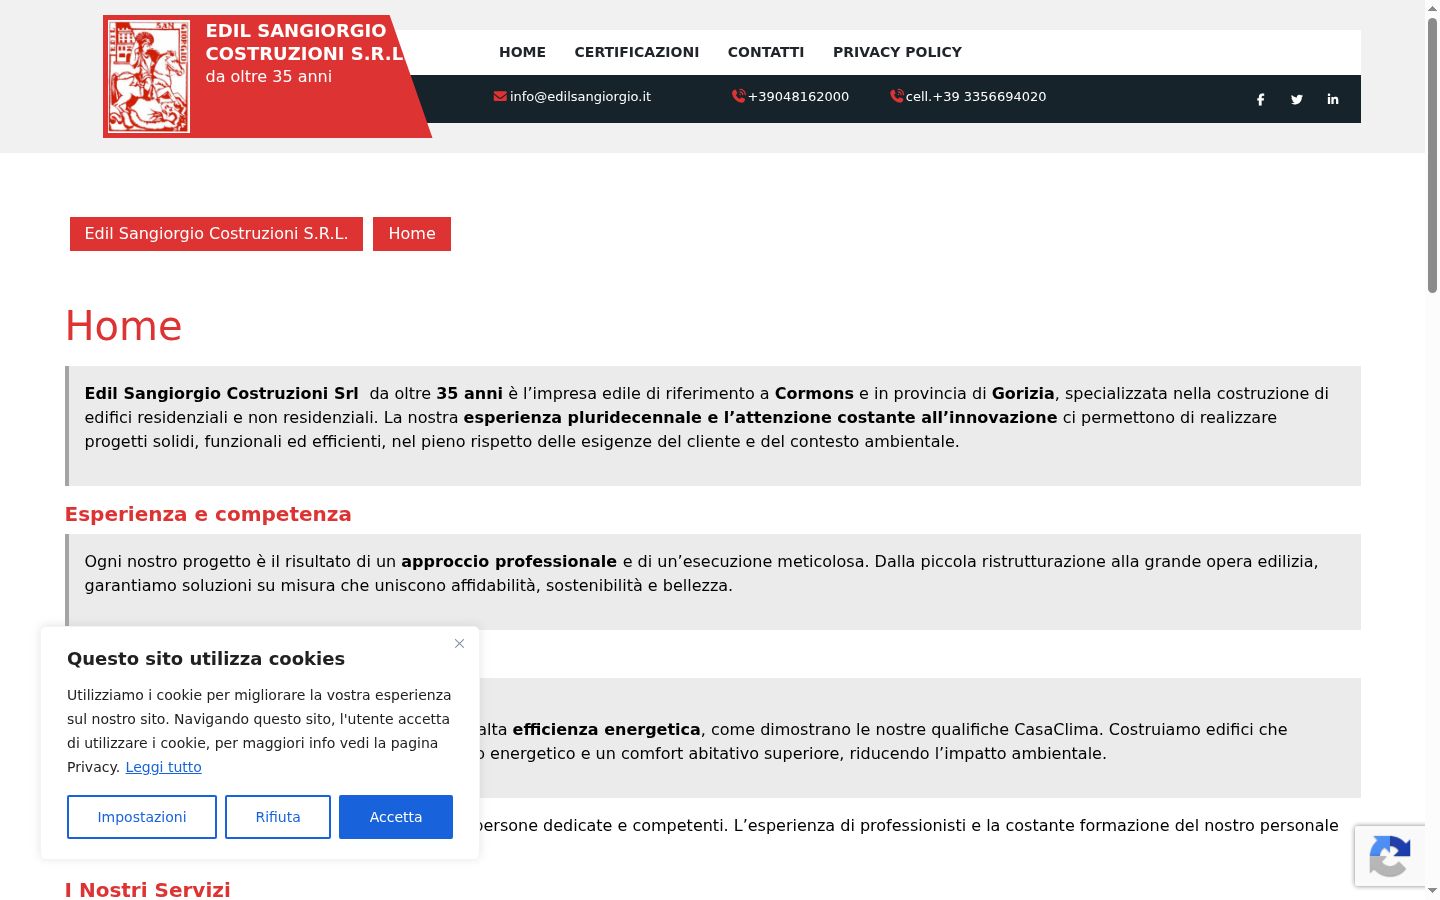The height and width of the screenshot is (900, 1440).
Task: Click the Esperienza e competenza heading
Action: 208,514
